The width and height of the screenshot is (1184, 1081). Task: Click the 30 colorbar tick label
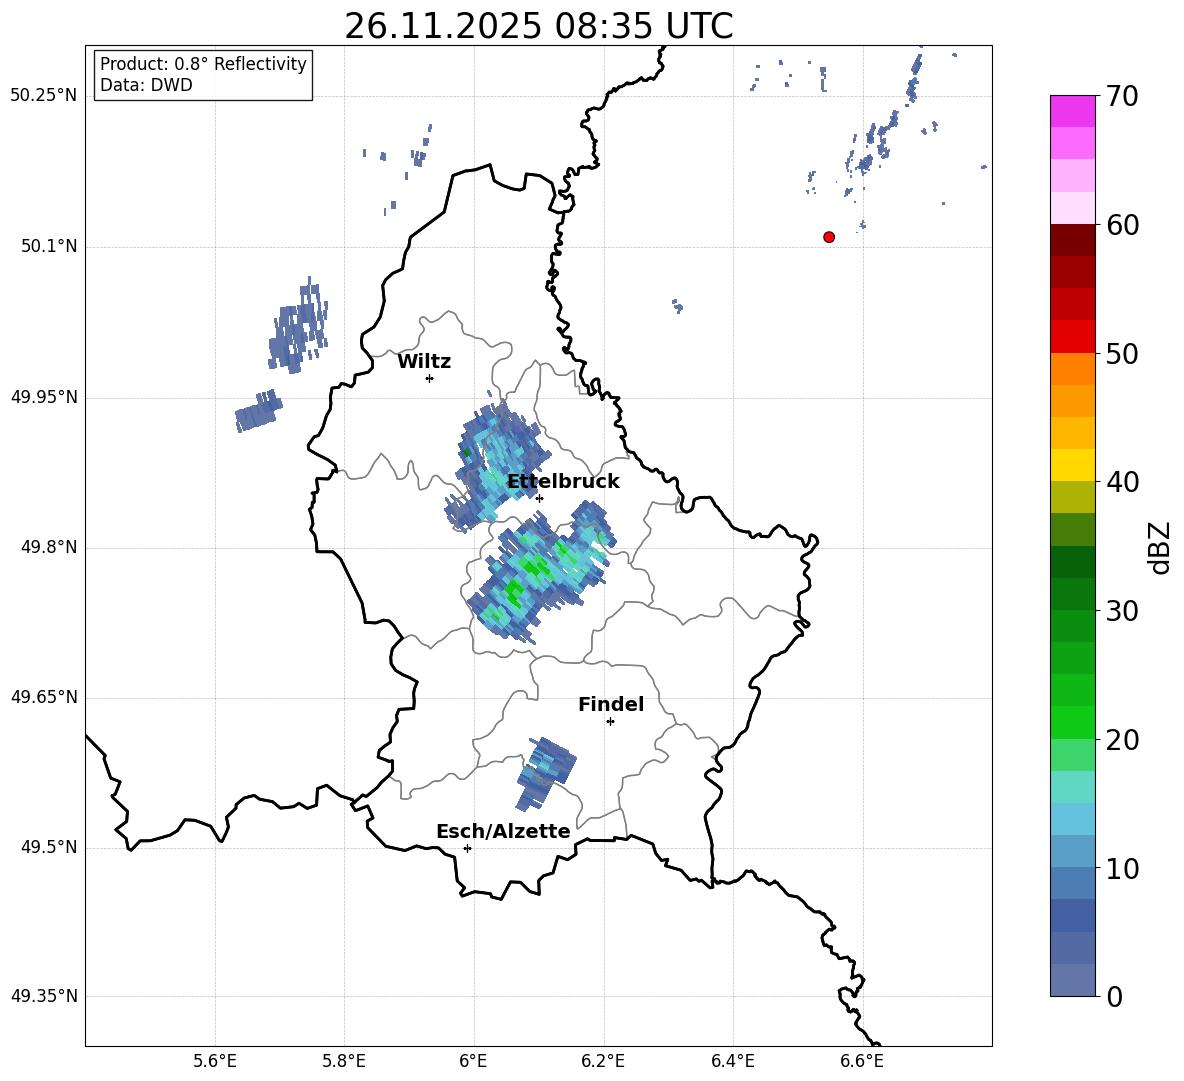pos(1123,611)
